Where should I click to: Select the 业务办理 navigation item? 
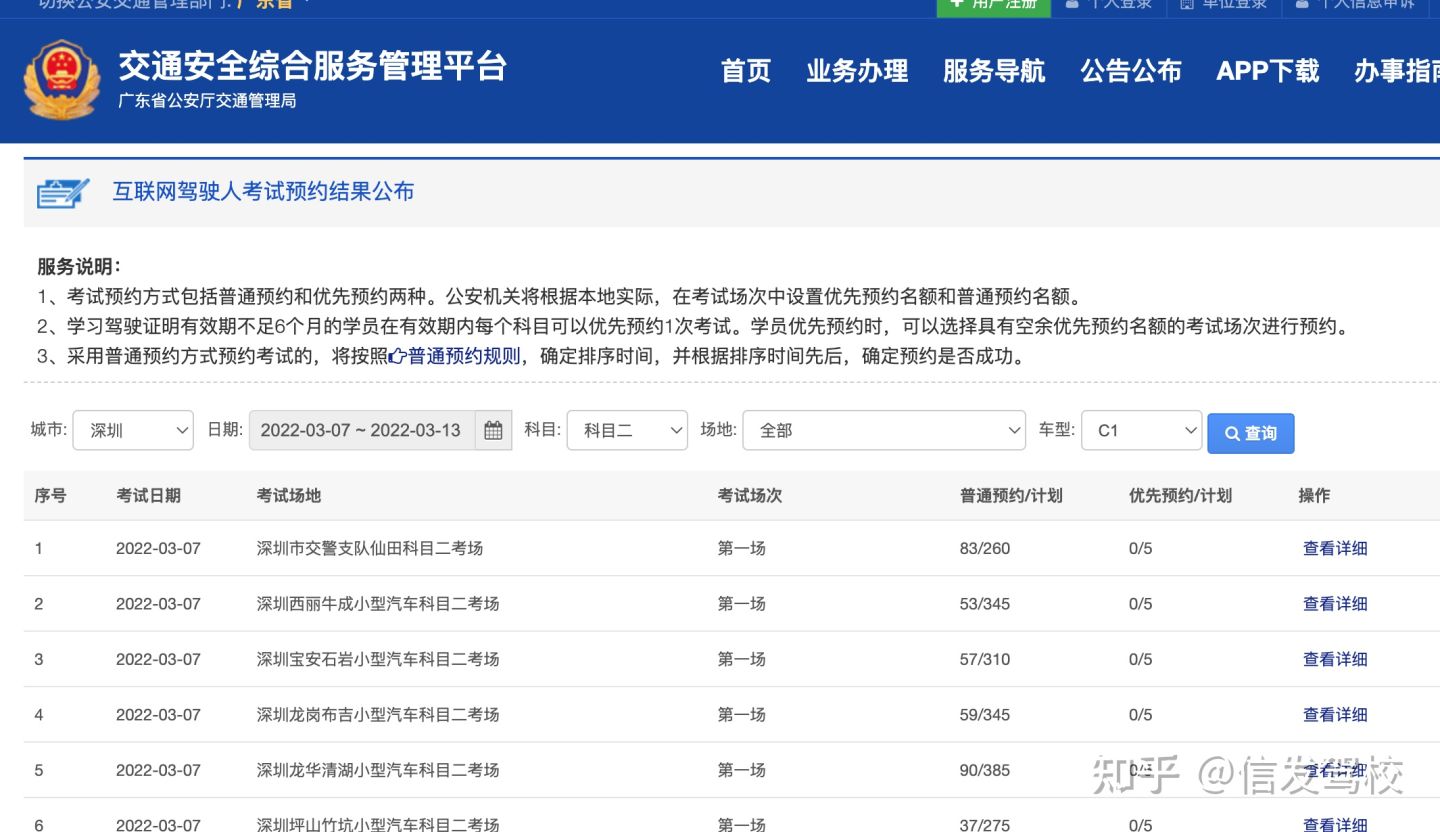coord(858,71)
